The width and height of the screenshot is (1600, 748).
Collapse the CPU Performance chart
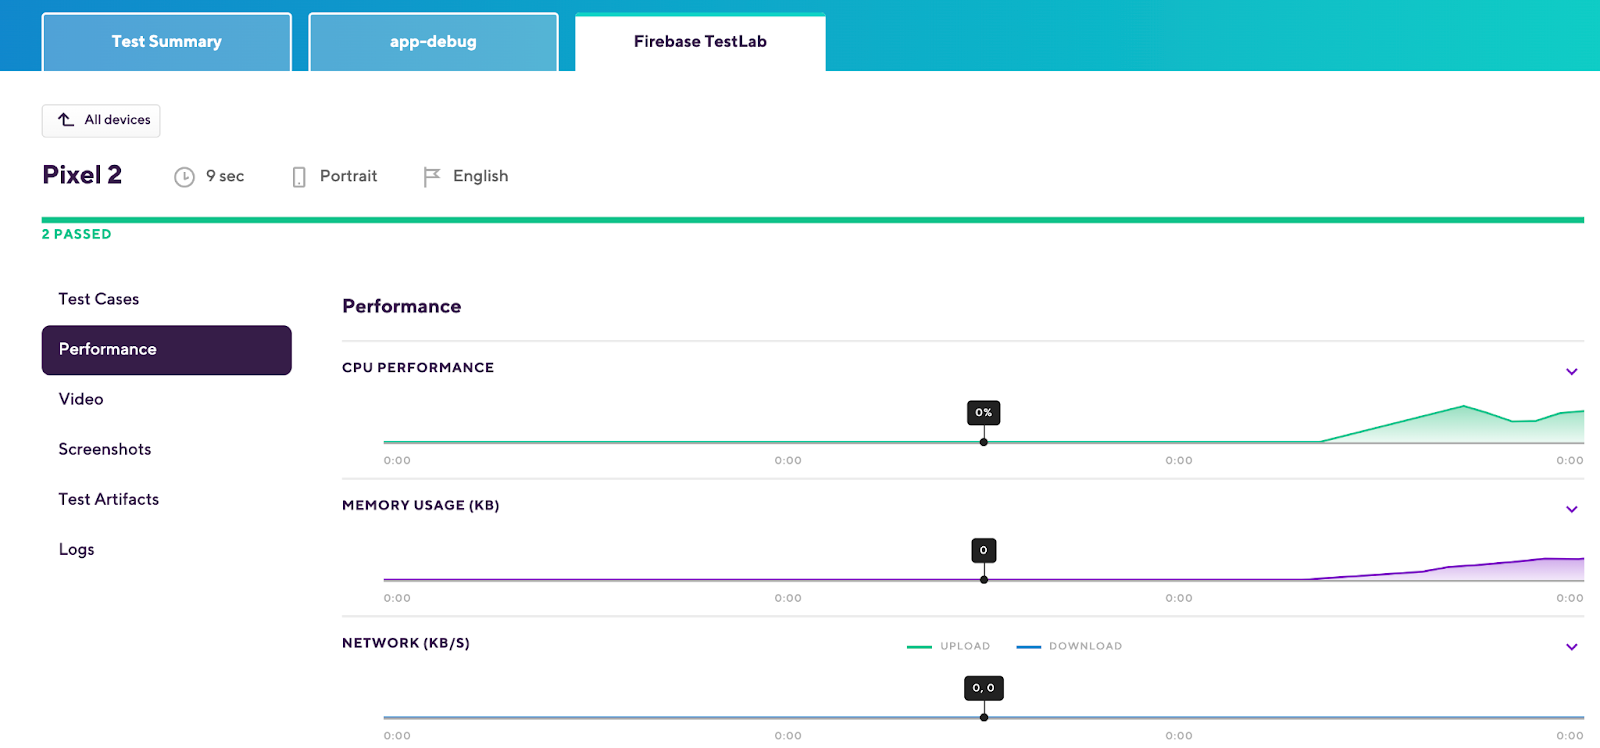[x=1571, y=371]
